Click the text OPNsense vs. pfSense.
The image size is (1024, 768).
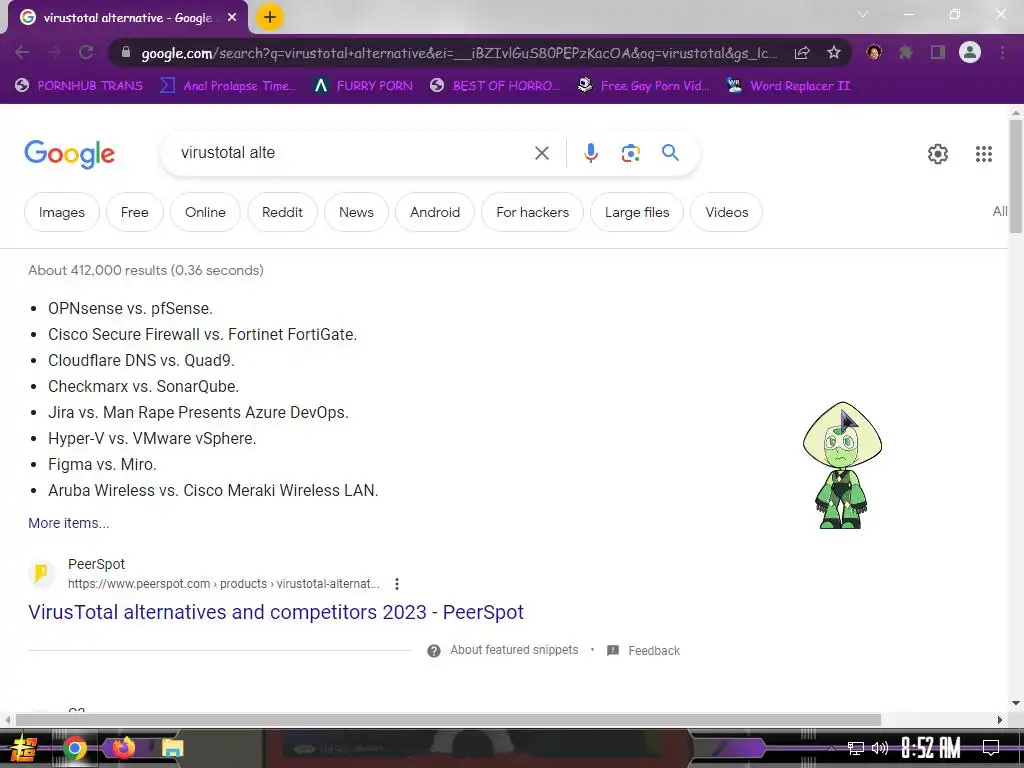[x=131, y=308]
